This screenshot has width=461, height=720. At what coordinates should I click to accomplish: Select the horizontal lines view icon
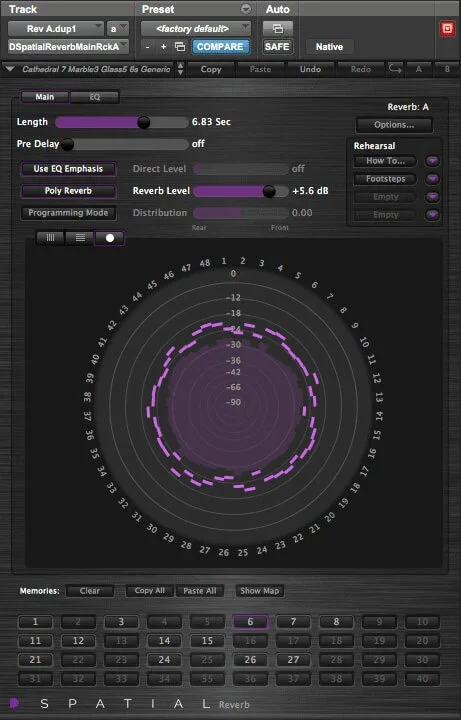[x=80, y=237]
